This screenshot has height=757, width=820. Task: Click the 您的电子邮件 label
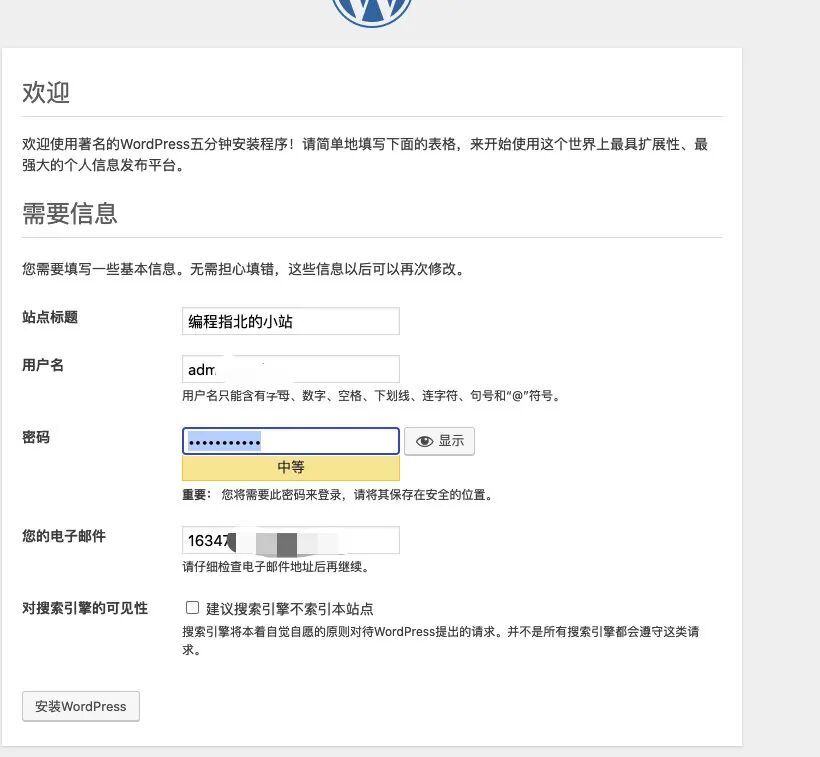click(64, 536)
